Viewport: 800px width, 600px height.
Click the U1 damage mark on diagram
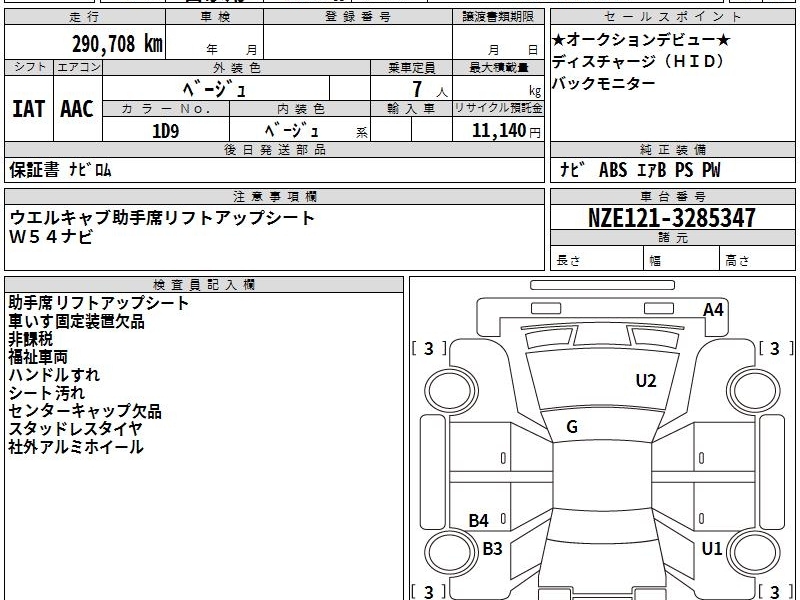tap(712, 548)
